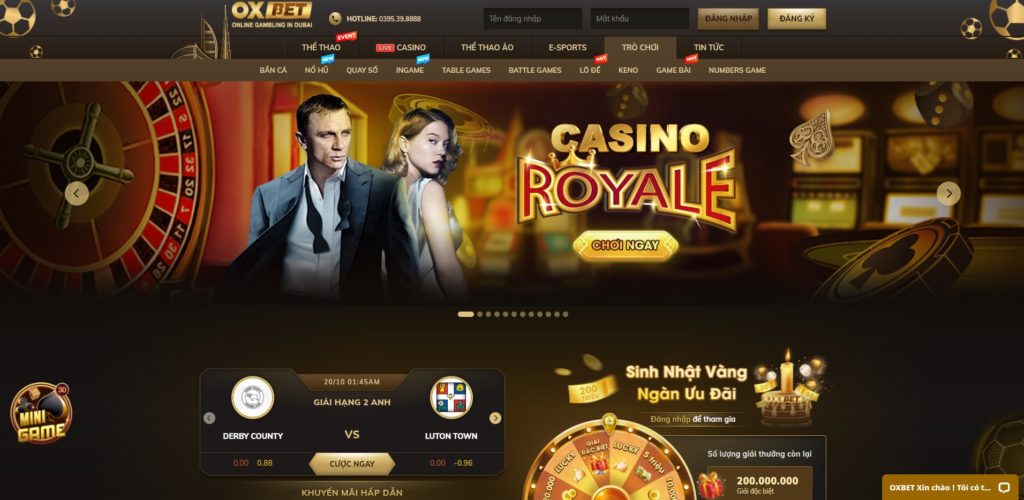
Task: Open the Mini Game floating icon
Action: coord(40,413)
